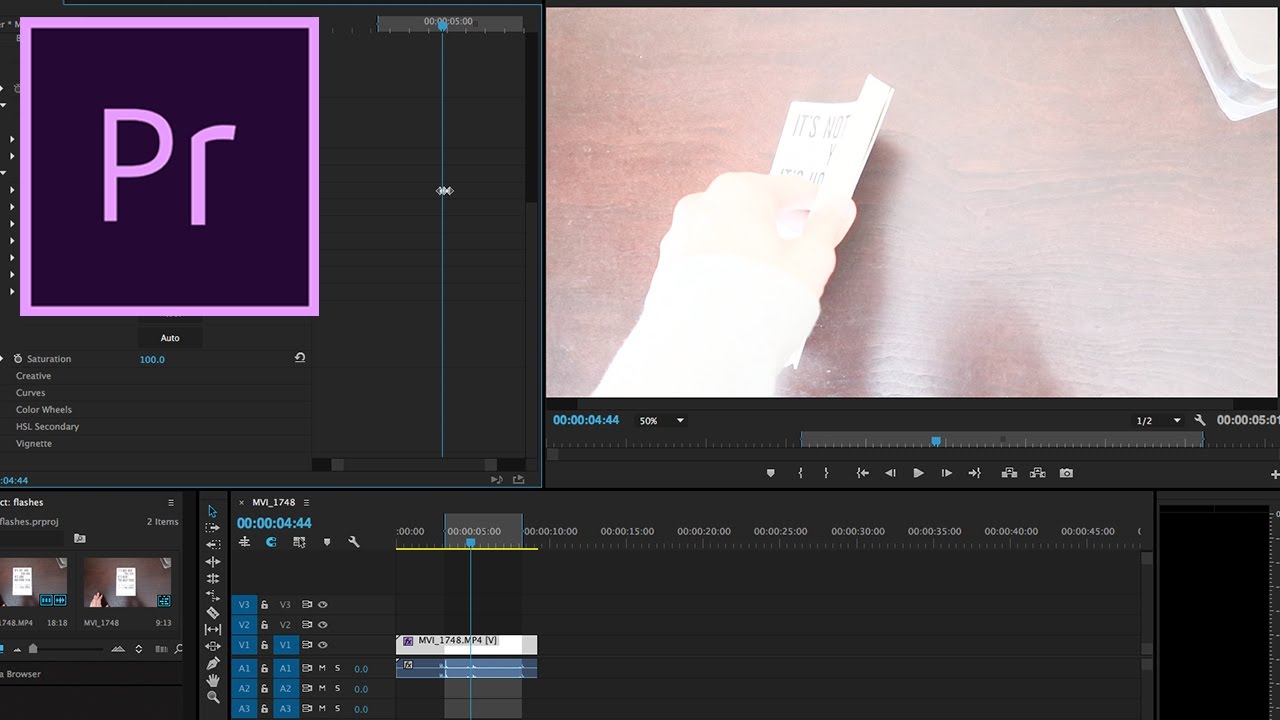Image resolution: width=1280 pixels, height=720 pixels.
Task: Click Mark In in Program monitor
Action: click(800, 473)
